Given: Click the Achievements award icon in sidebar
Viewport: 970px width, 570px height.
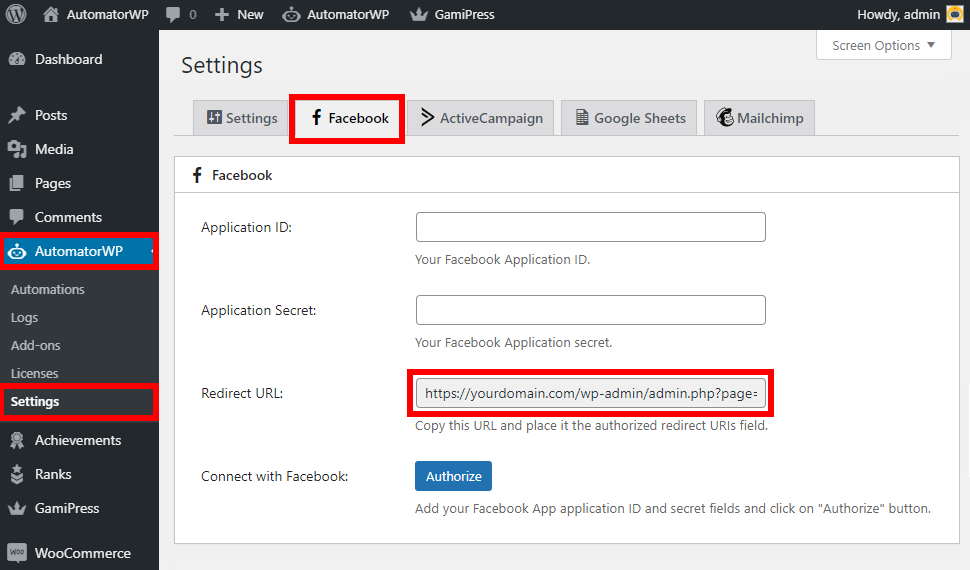Looking at the screenshot, I should click(x=17, y=440).
